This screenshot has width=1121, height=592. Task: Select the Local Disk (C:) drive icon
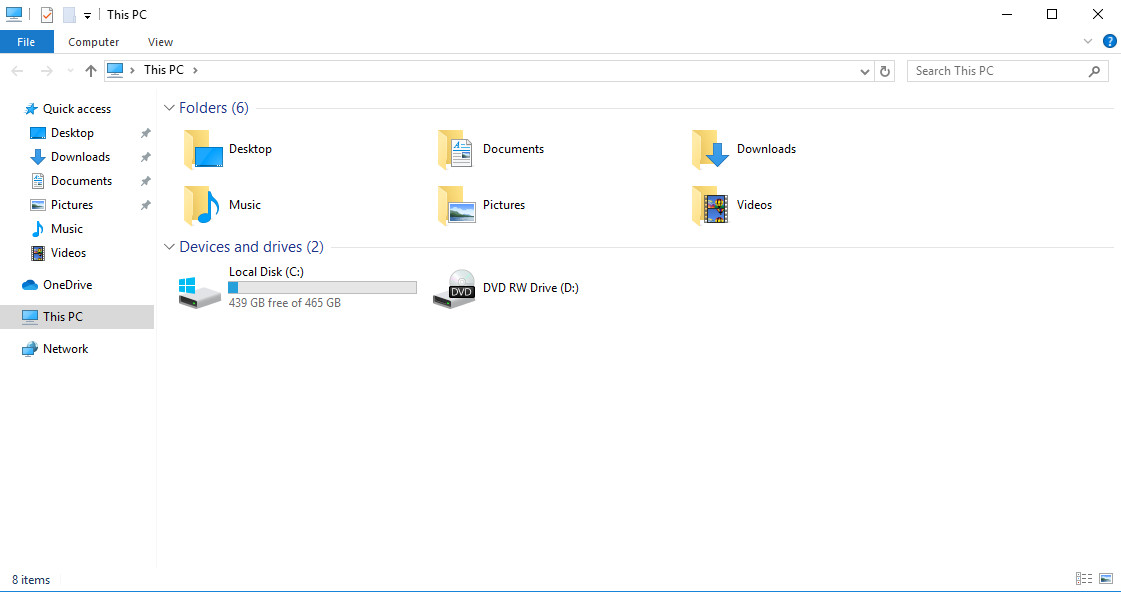(x=199, y=292)
